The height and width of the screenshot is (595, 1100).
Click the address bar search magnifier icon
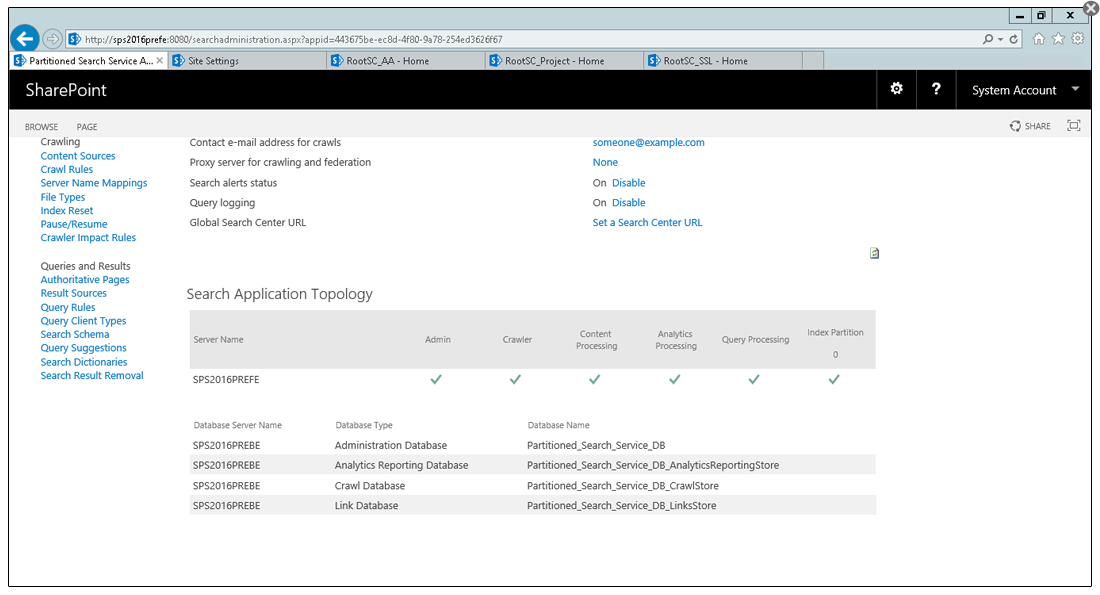pyautogui.click(x=988, y=39)
